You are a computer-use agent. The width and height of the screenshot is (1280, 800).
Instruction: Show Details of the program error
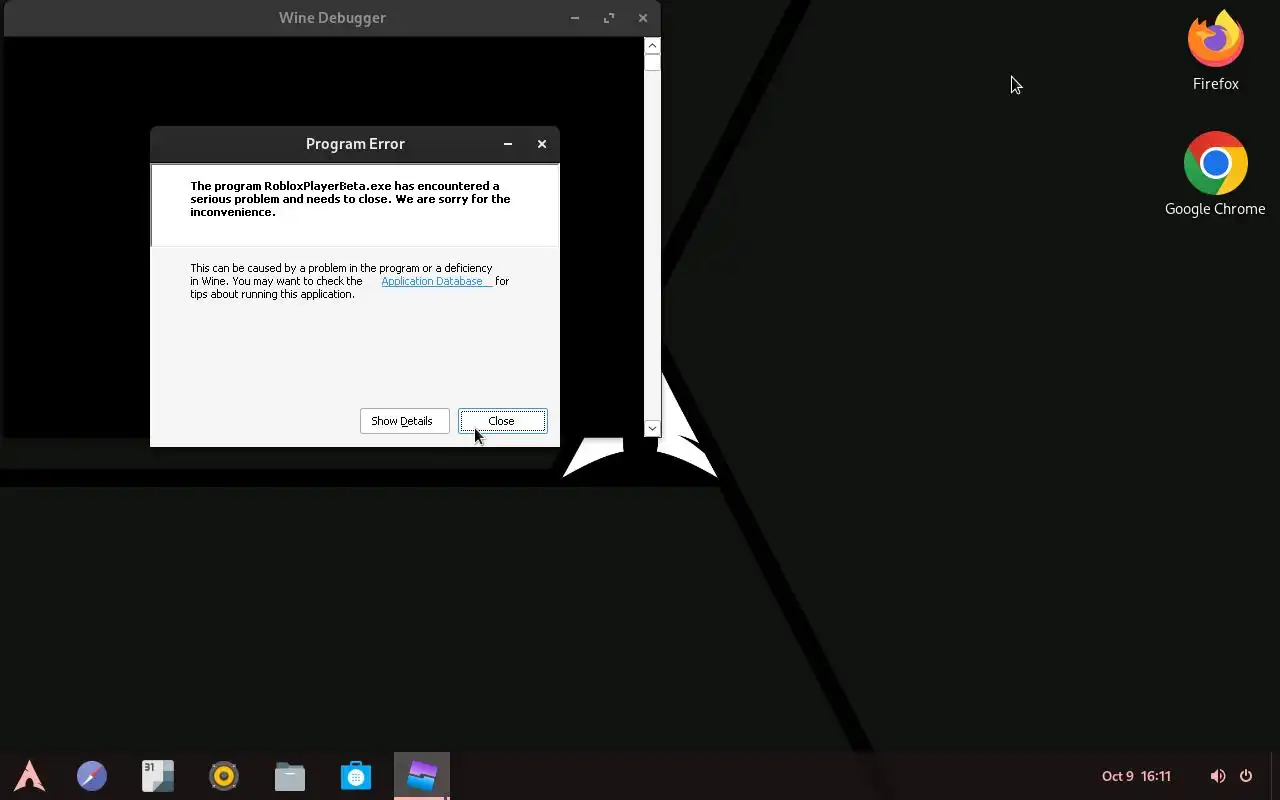403,421
